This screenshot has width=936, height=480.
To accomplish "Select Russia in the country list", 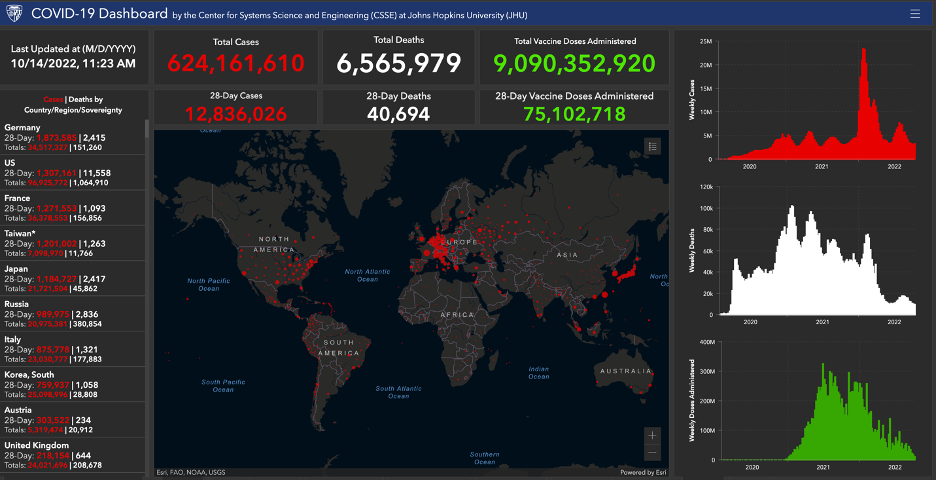I will (x=72, y=313).
